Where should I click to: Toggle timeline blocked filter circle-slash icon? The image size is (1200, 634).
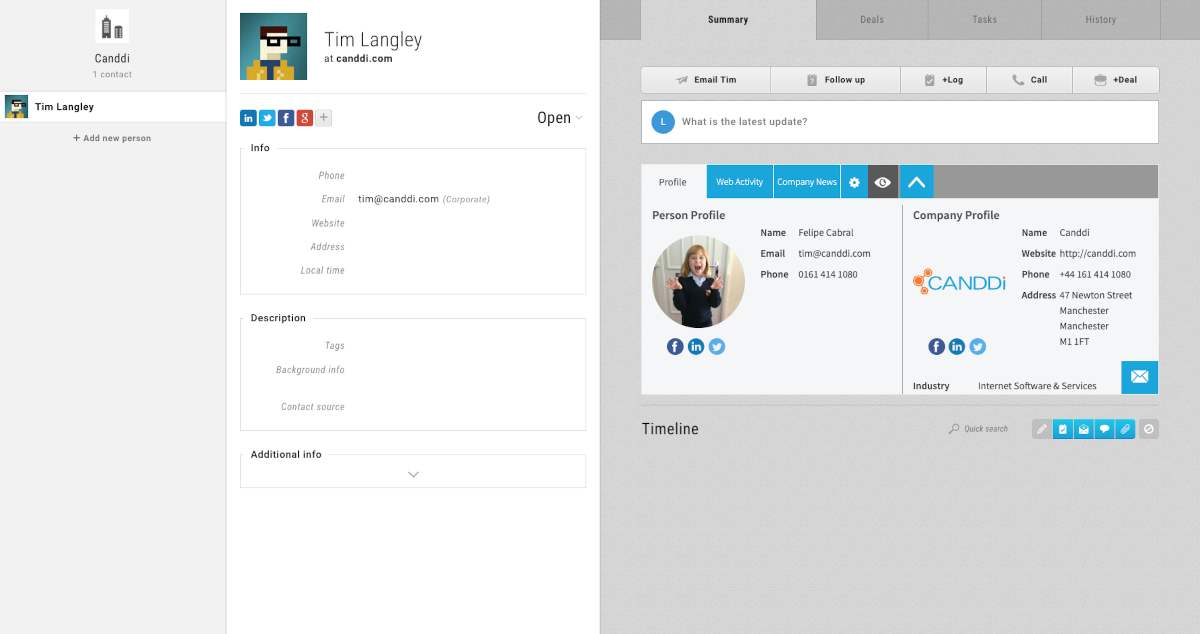tap(1149, 429)
